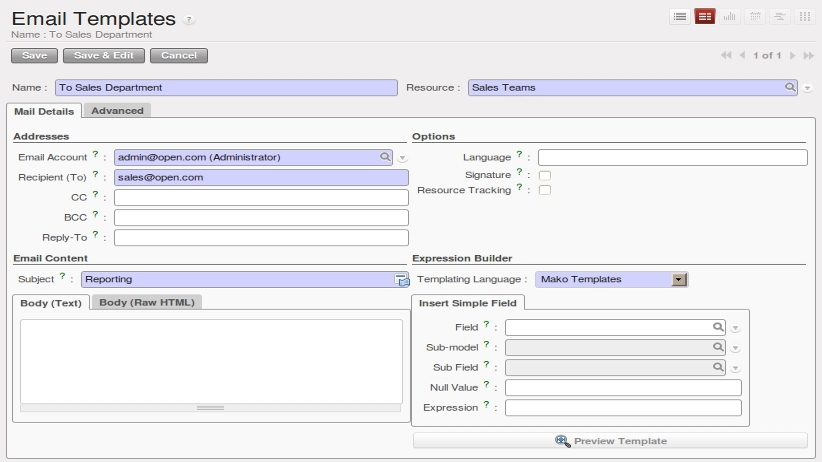Open the graph view icon
The height and width of the screenshot is (462, 822).
[730, 17]
